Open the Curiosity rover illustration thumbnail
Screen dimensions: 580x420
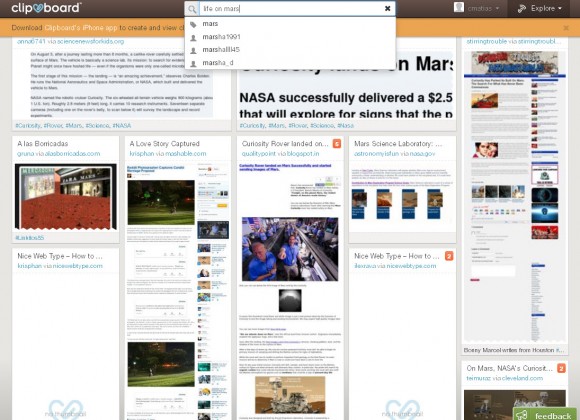click(x=290, y=395)
